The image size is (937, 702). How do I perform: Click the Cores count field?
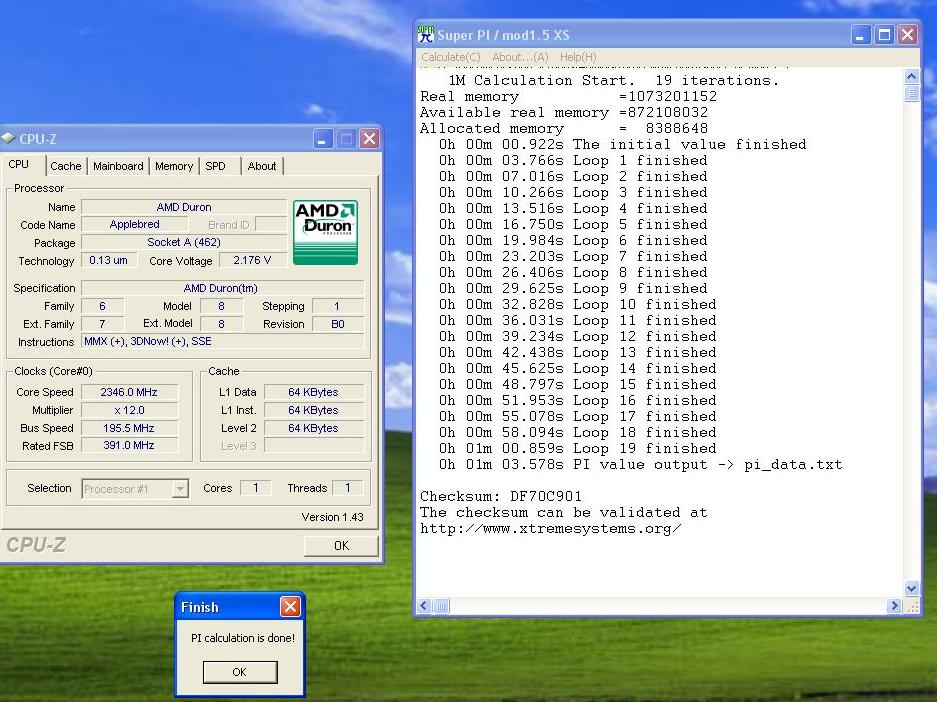coord(256,488)
